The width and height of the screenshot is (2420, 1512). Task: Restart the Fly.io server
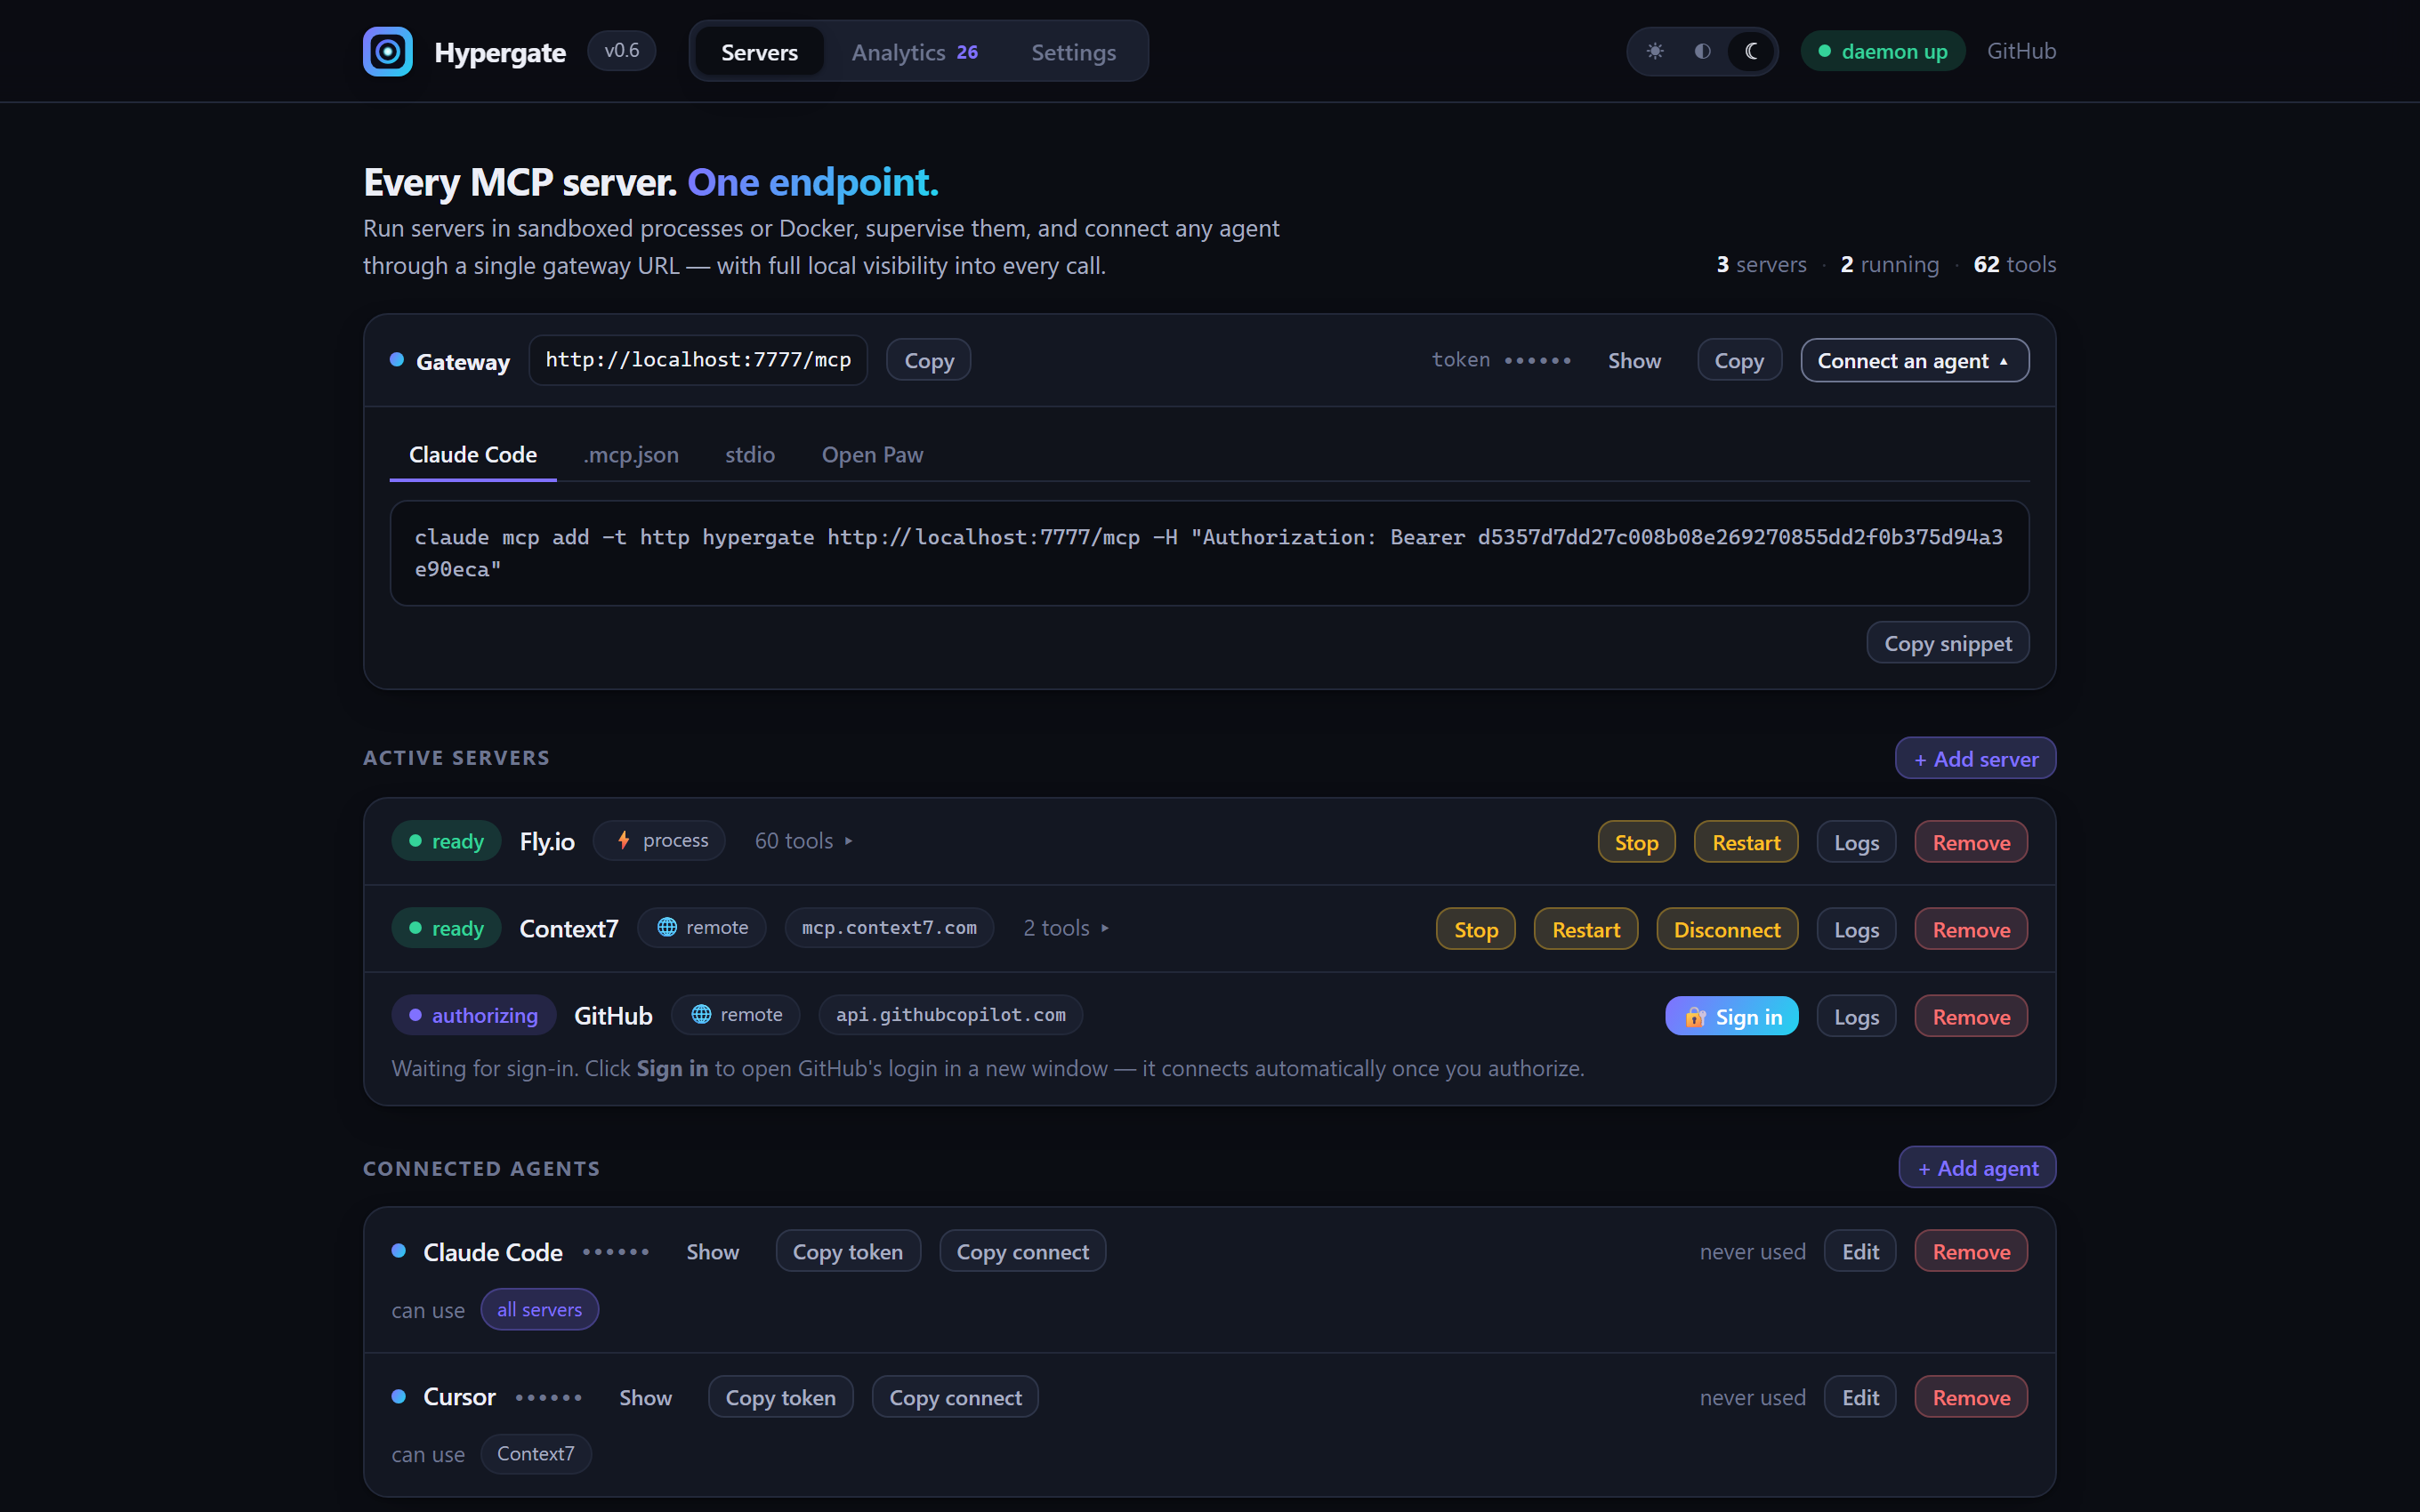coord(1746,842)
